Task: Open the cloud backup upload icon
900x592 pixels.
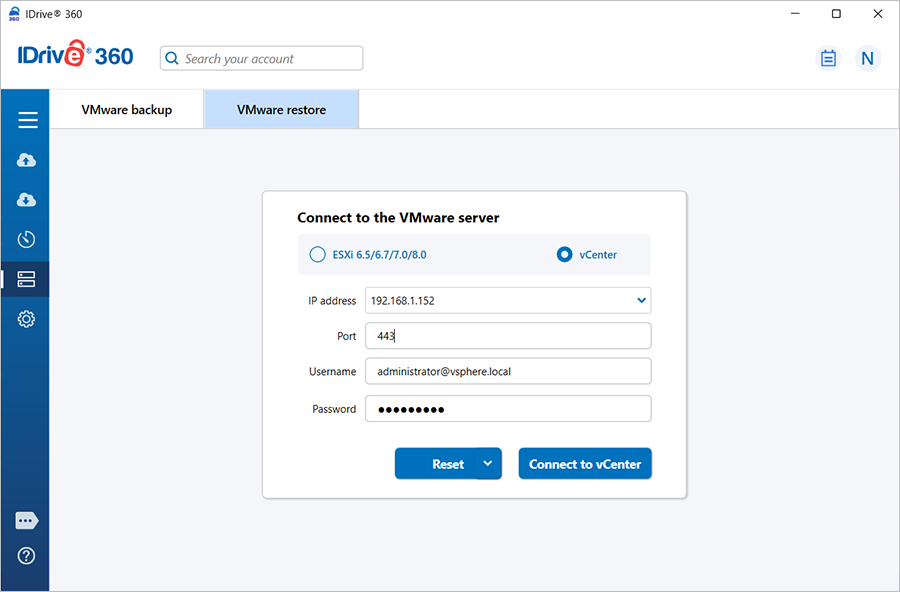Action: [27, 160]
